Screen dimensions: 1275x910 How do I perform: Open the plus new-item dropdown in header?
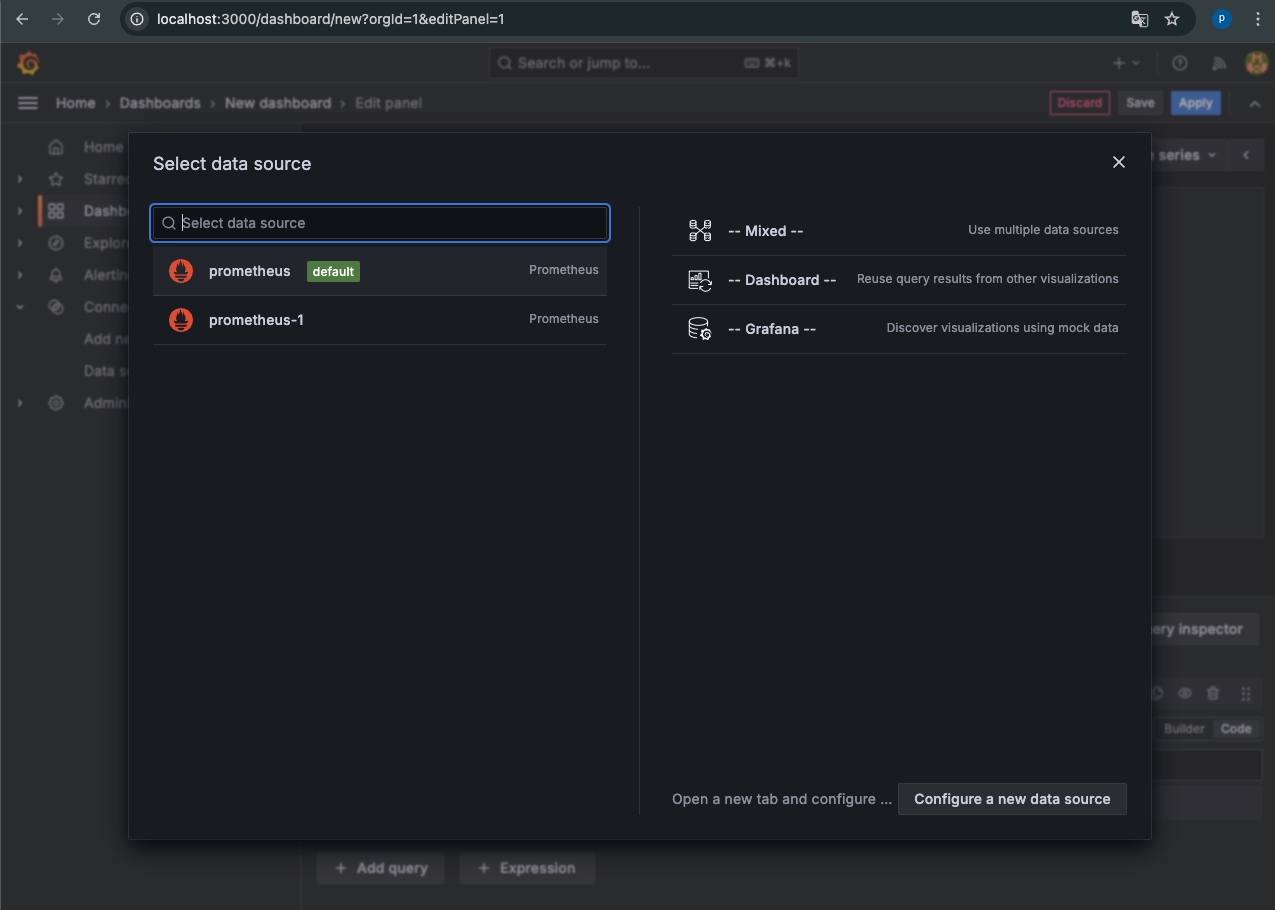(1126, 63)
